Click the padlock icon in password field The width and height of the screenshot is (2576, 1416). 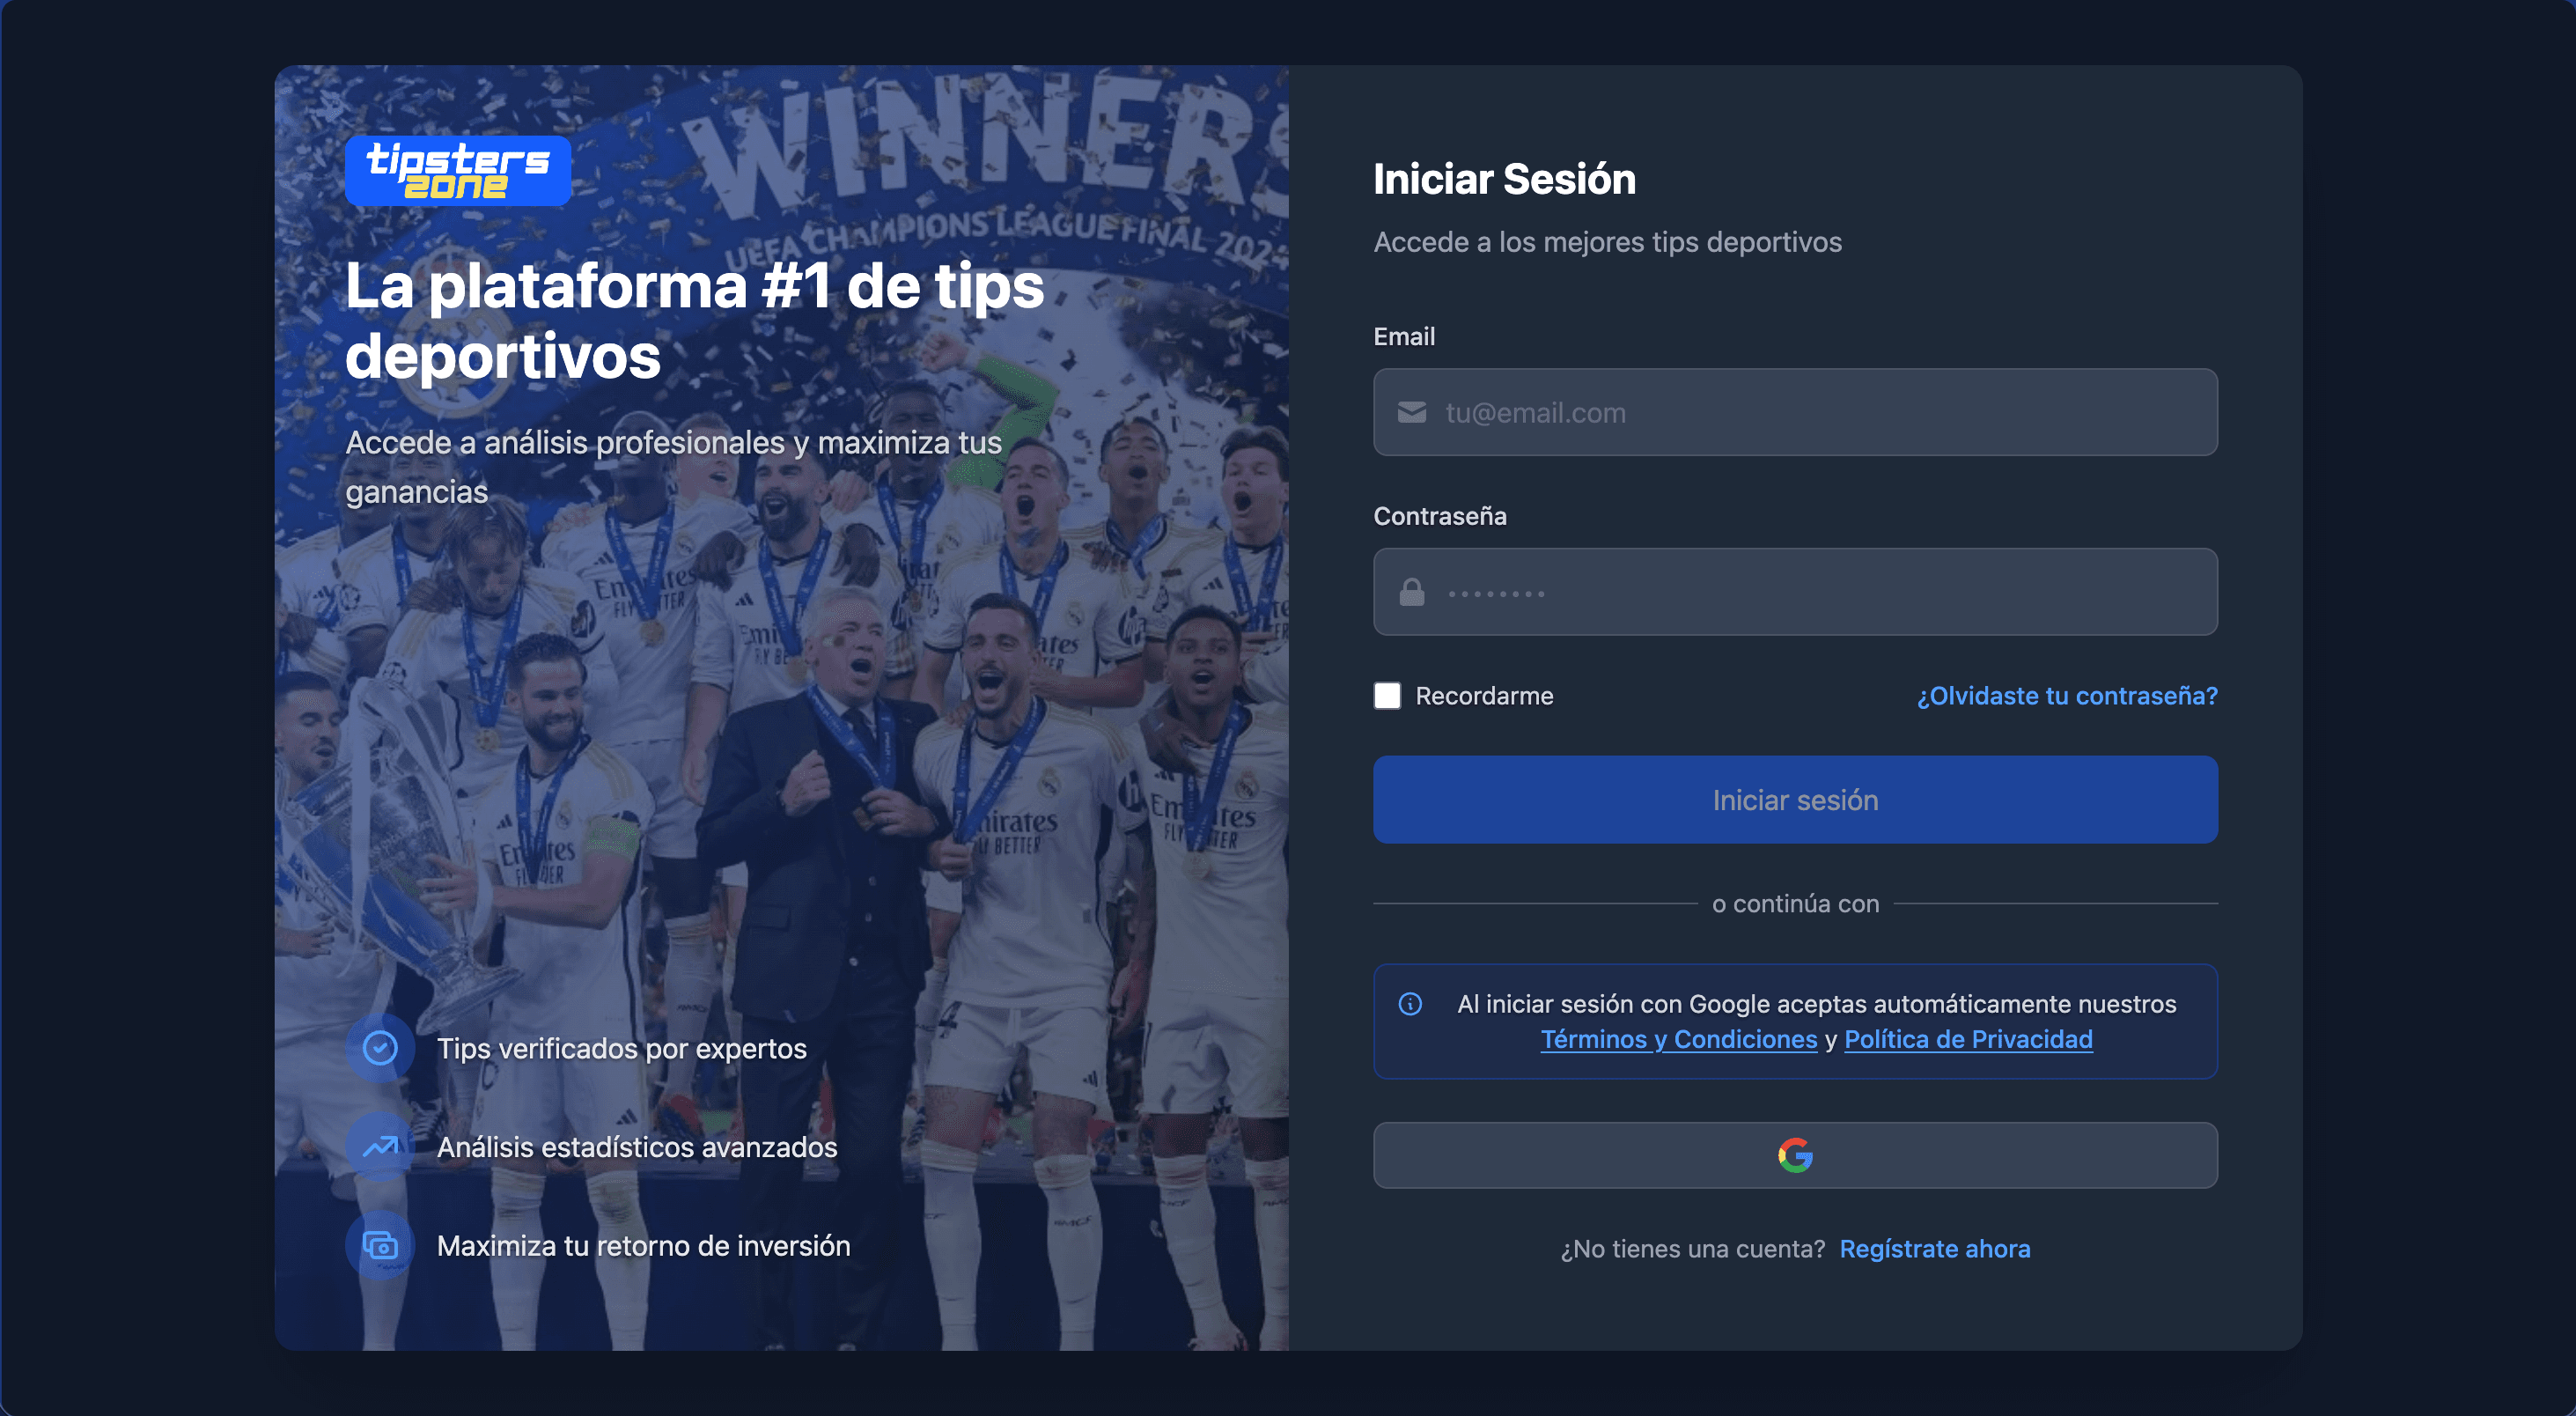coord(1411,592)
